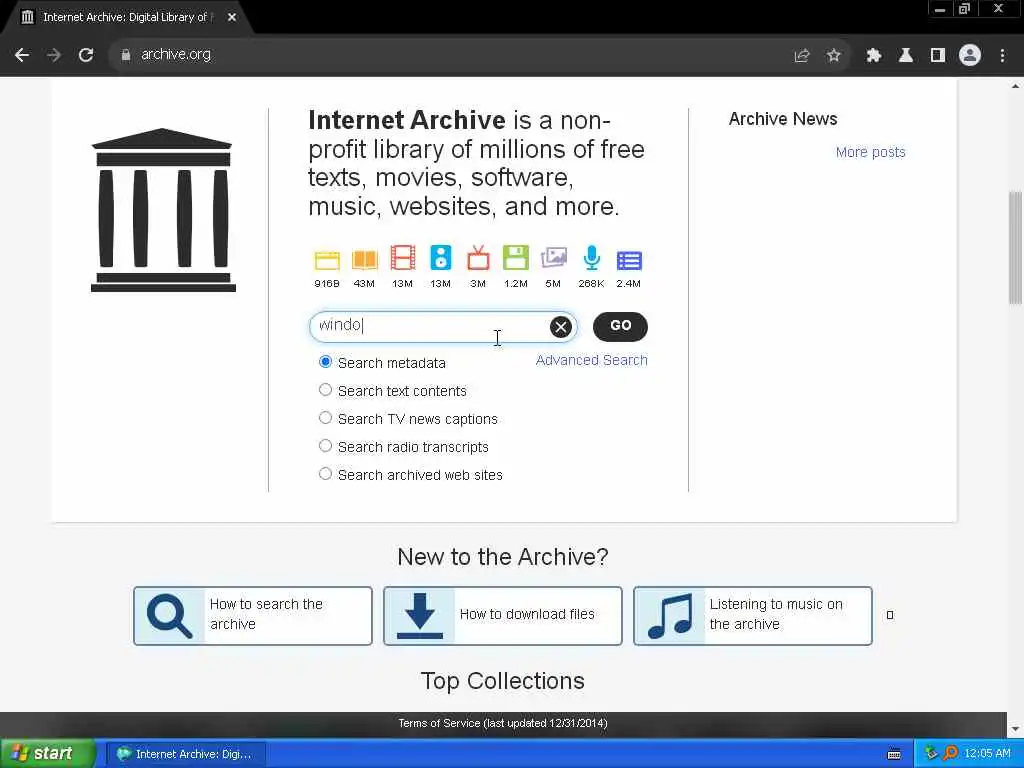1024x768 pixels.
Task: Open the video film icon (13M)
Action: 402,258
